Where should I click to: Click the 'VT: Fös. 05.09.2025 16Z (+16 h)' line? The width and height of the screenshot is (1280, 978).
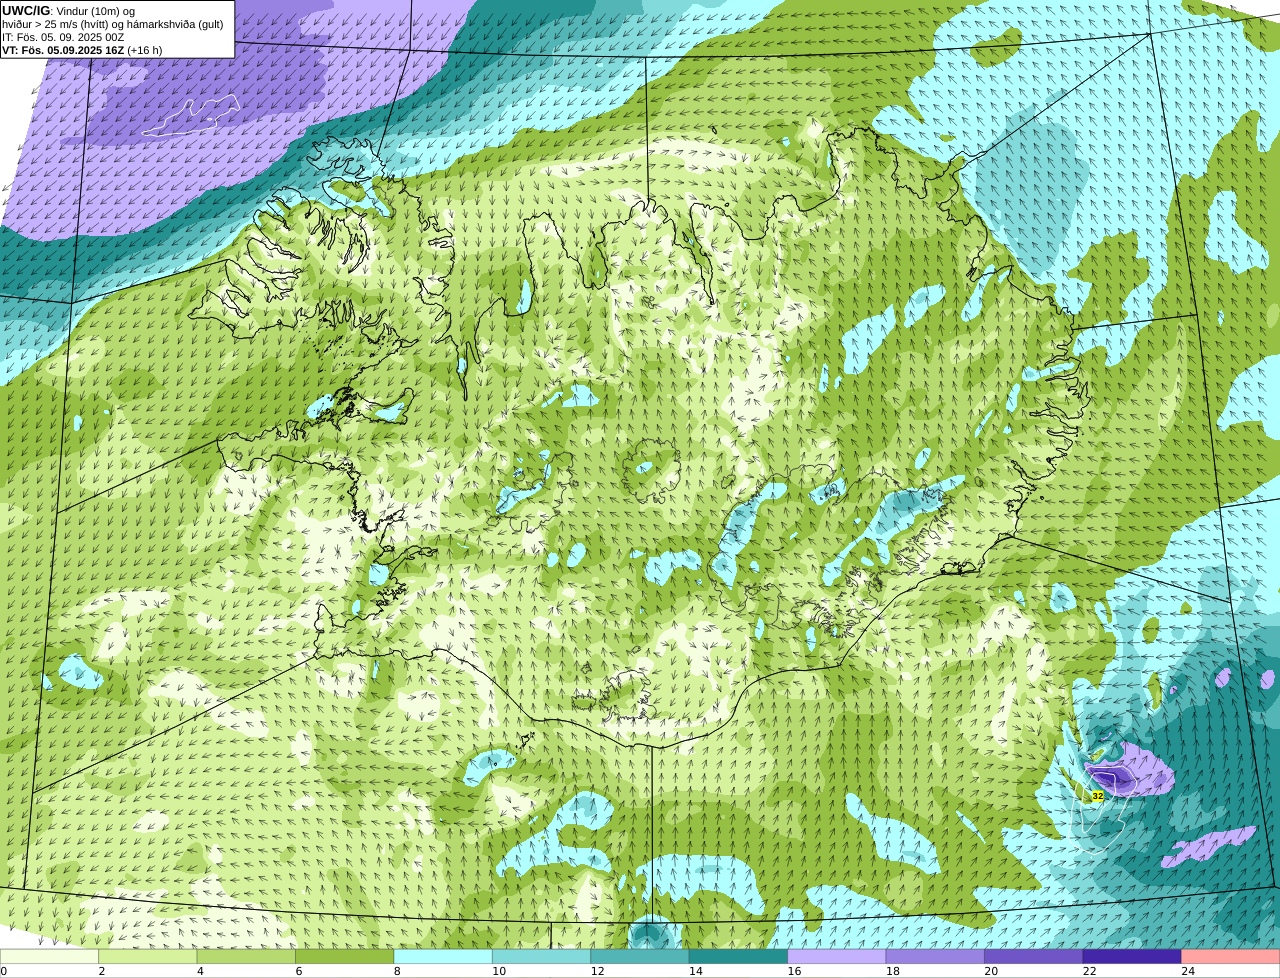coord(82,50)
